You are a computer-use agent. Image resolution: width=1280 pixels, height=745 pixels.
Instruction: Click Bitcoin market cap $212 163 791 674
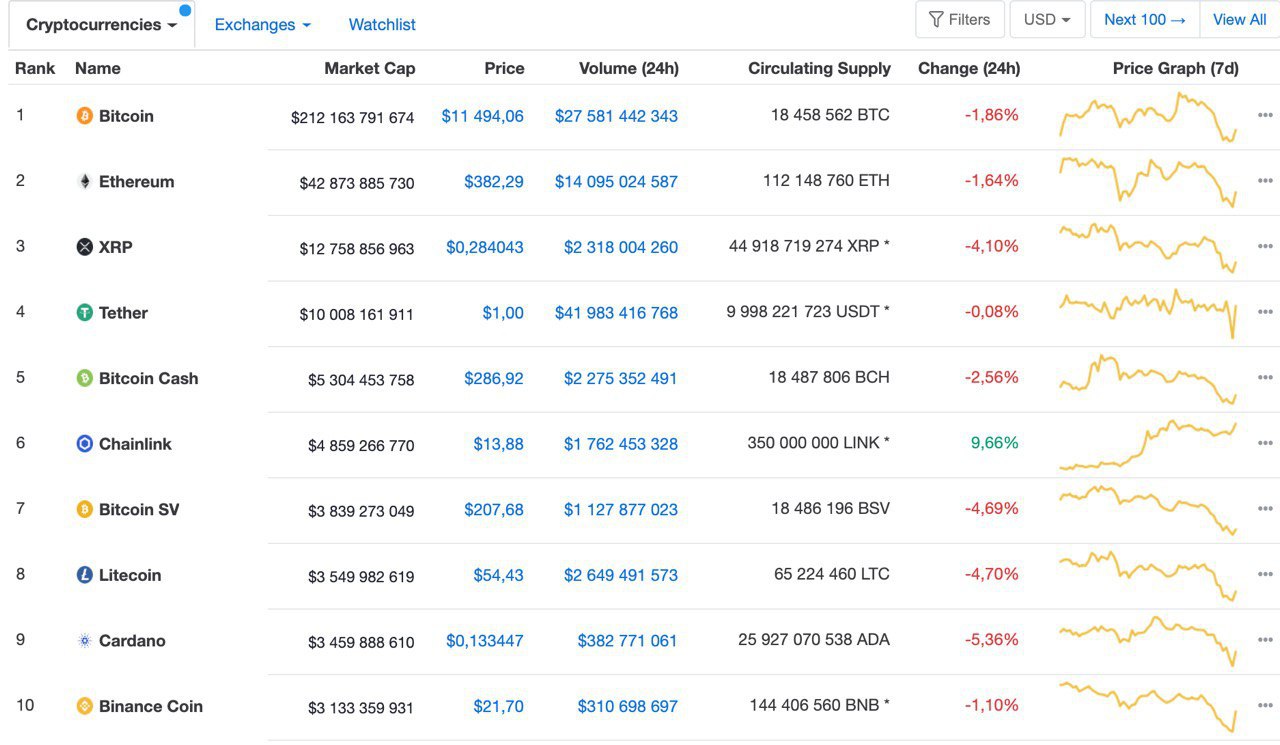[353, 118]
